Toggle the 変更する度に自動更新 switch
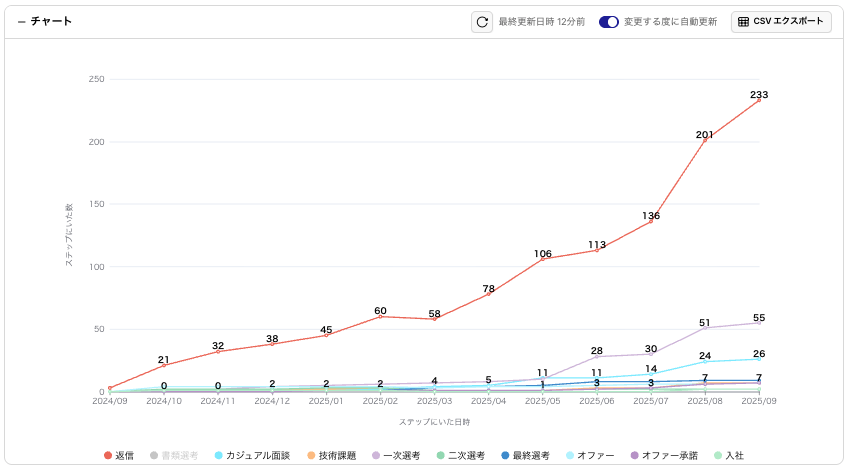848x469 pixels. click(x=608, y=22)
